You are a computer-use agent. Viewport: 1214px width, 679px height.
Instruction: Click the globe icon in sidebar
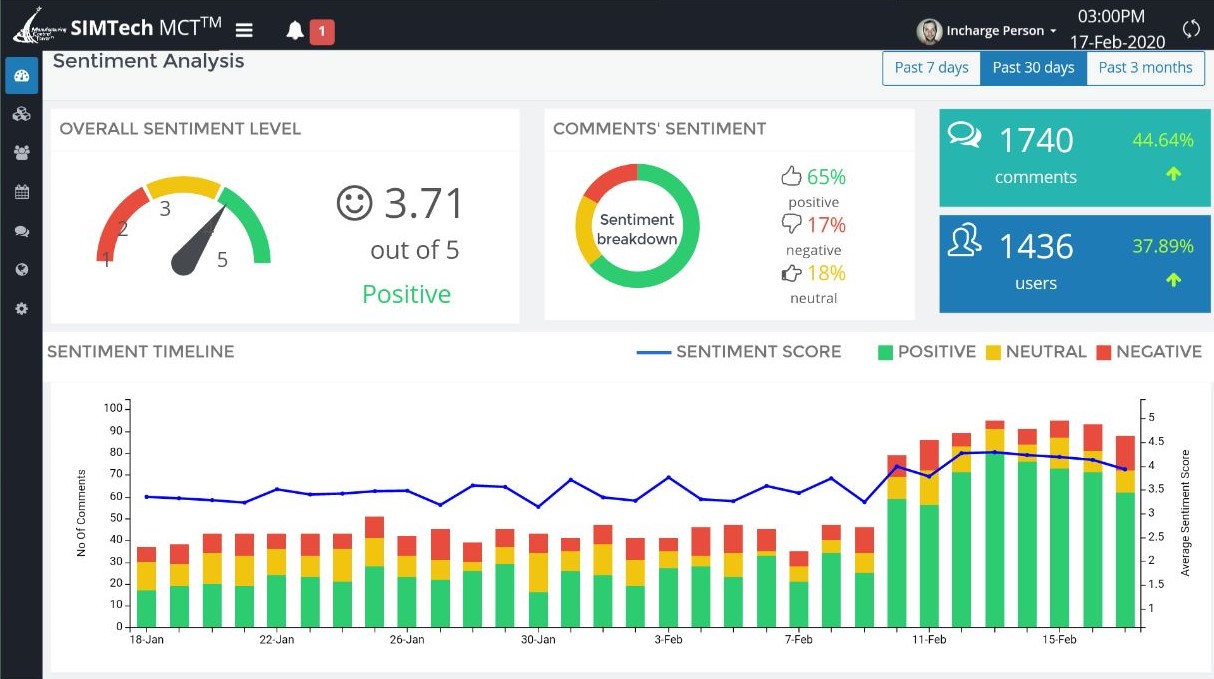click(x=21, y=270)
